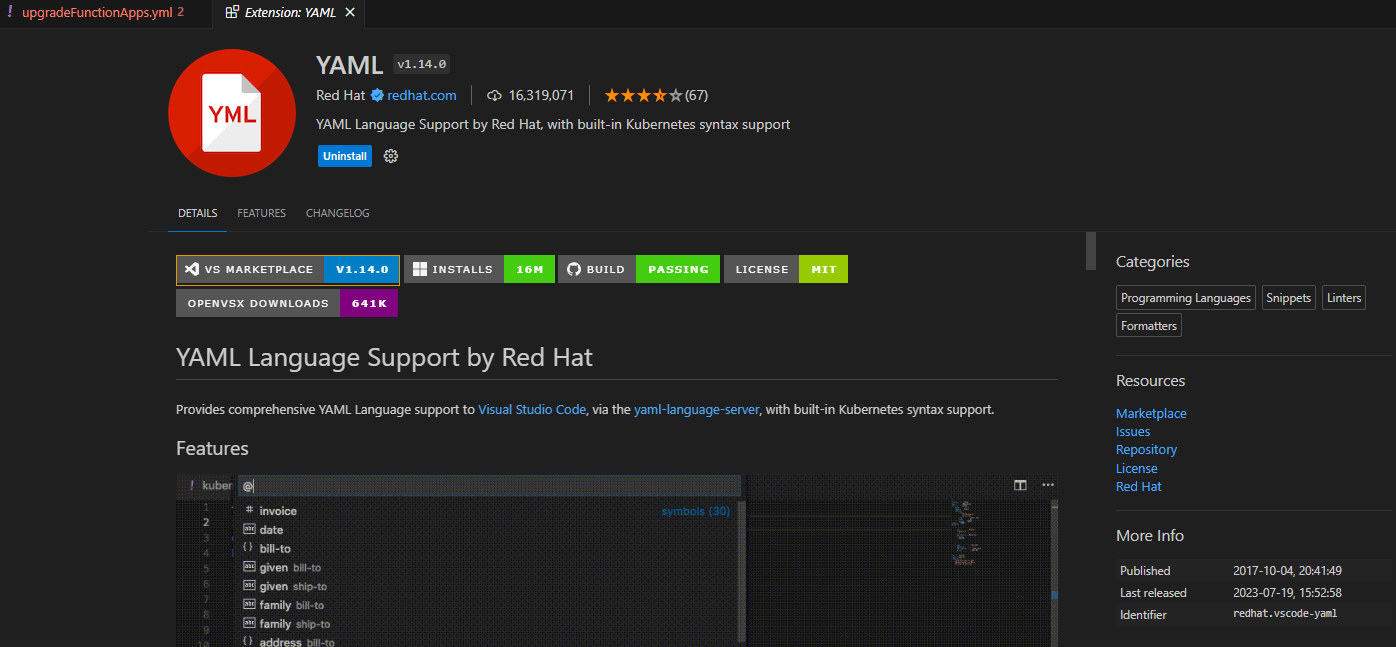This screenshot has height=647, width=1396.
Task: Switch to the FEATURES tab
Action: [261, 213]
